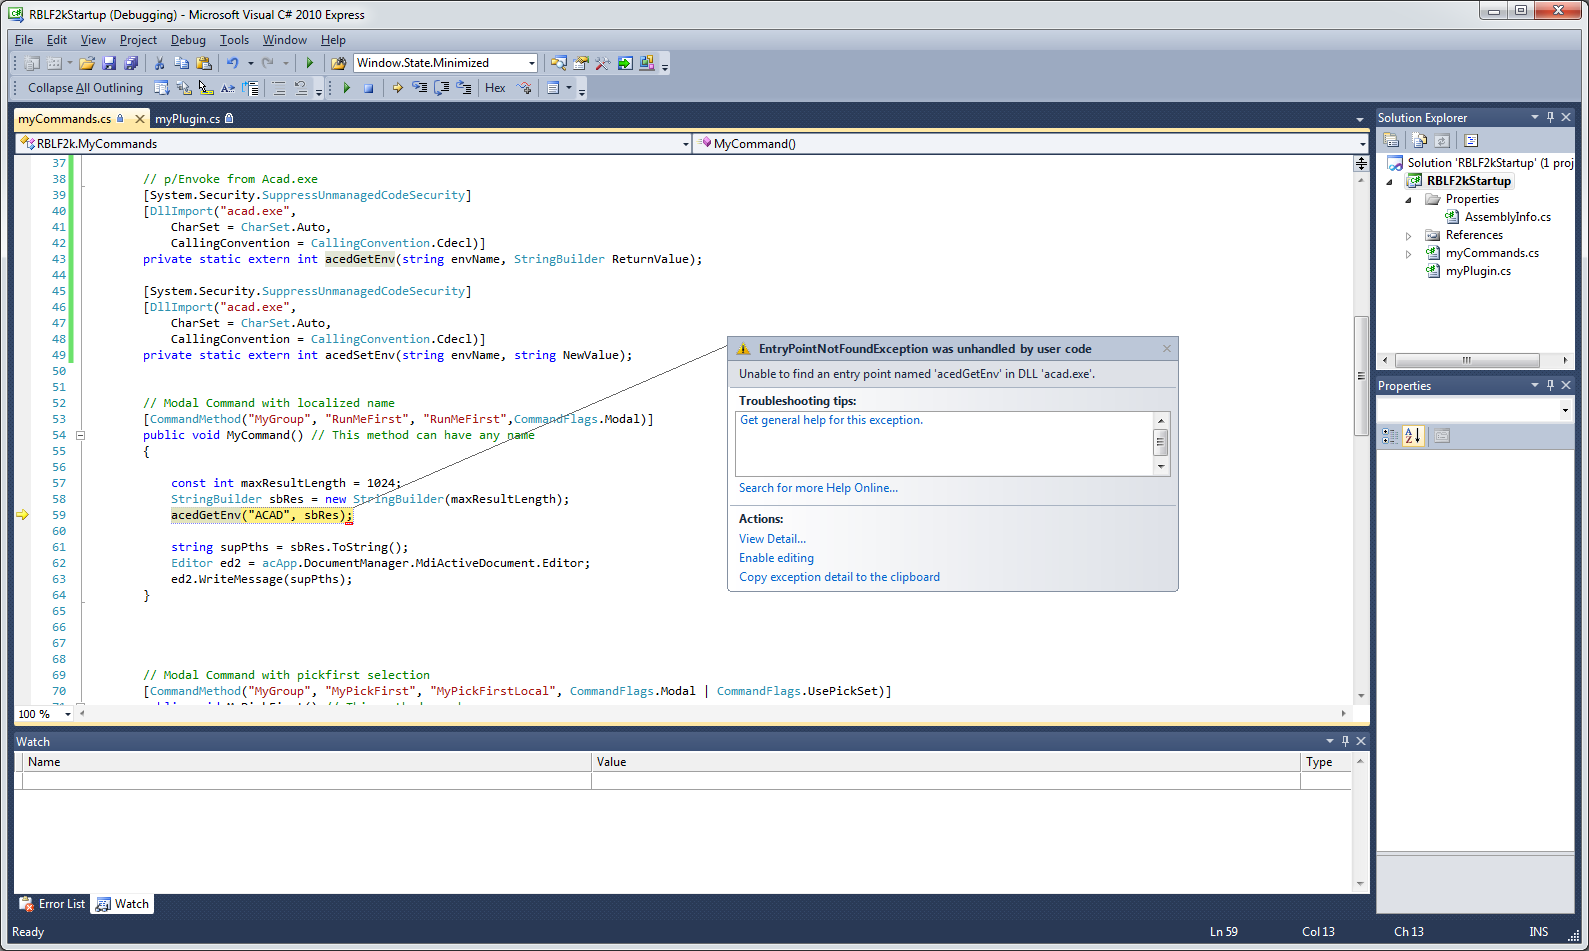
Task: Click the Step Out icon
Action: pos(464,88)
